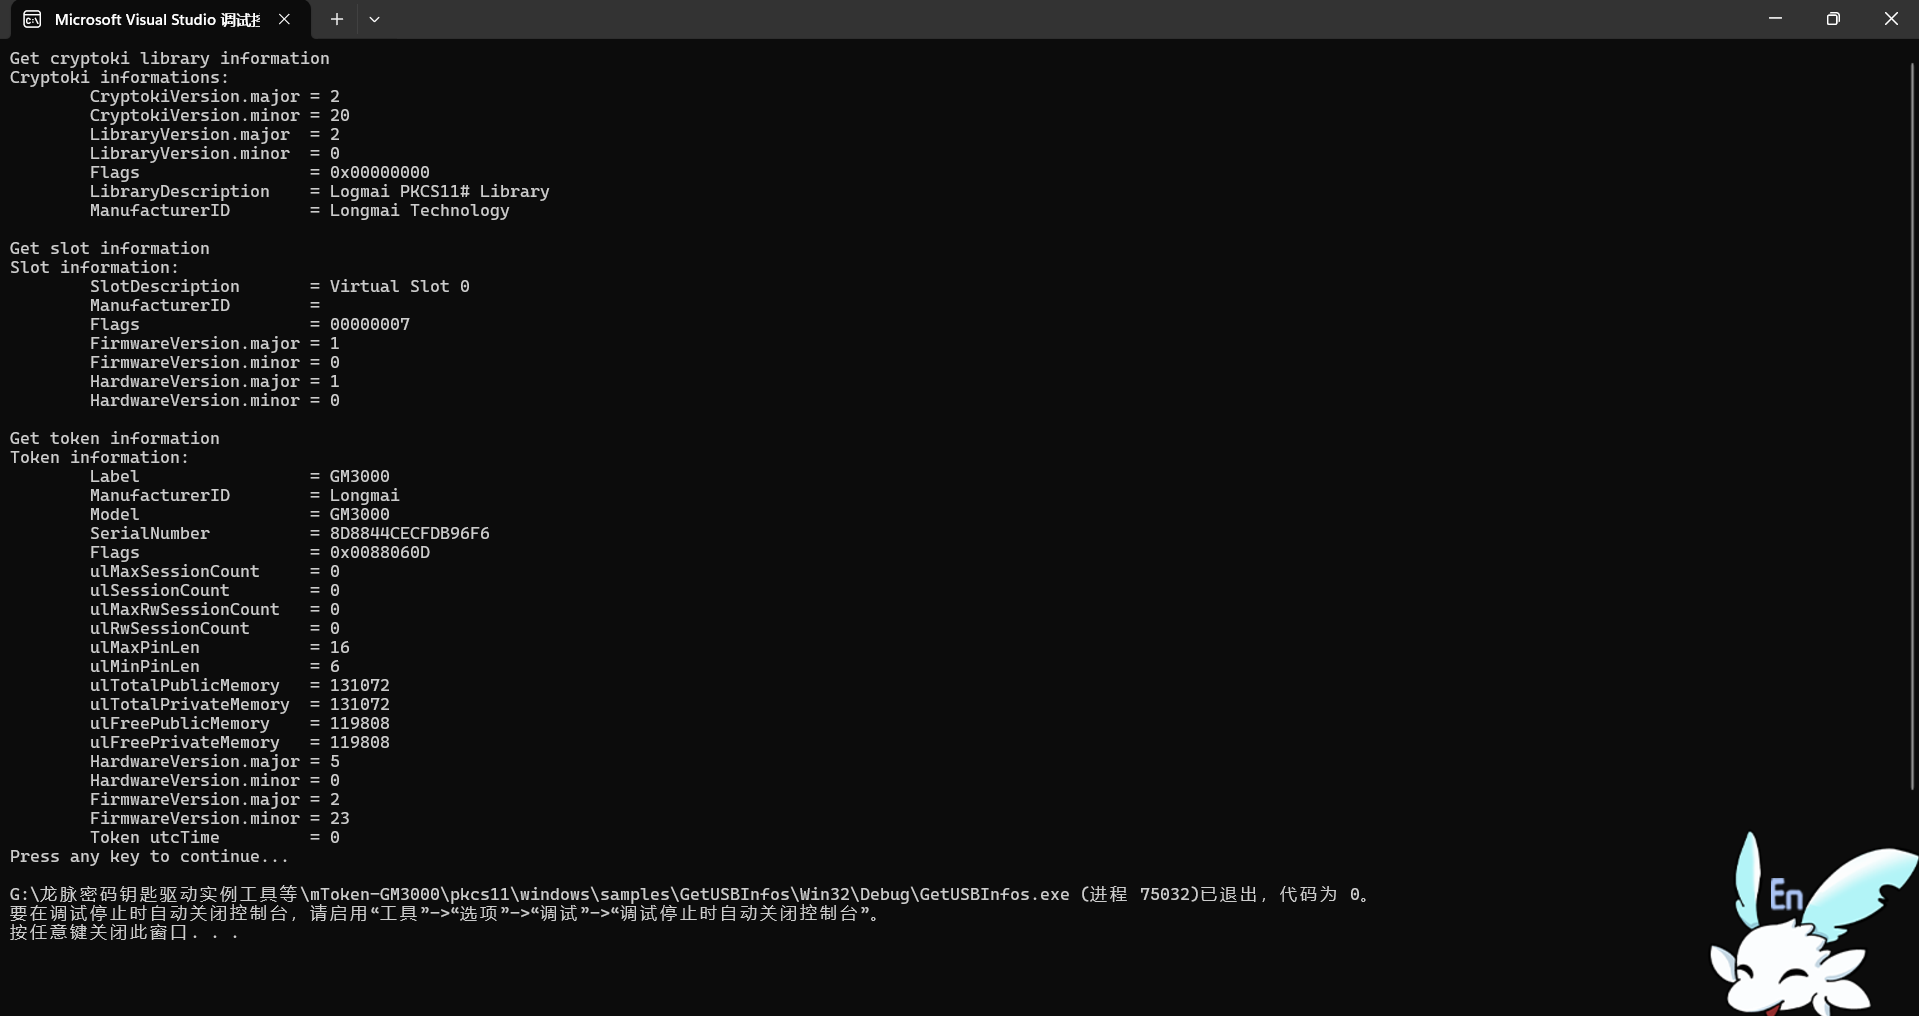1919x1016 pixels.
Task: Click the ulMaxSessionCount line
Action: coord(215,571)
